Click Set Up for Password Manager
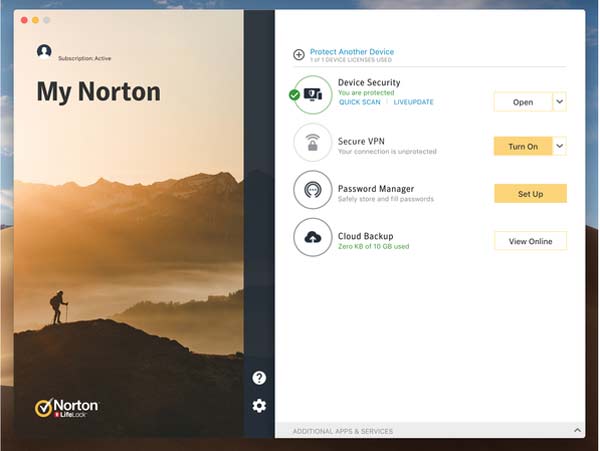Image resolution: width=600 pixels, height=451 pixels. (x=530, y=194)
